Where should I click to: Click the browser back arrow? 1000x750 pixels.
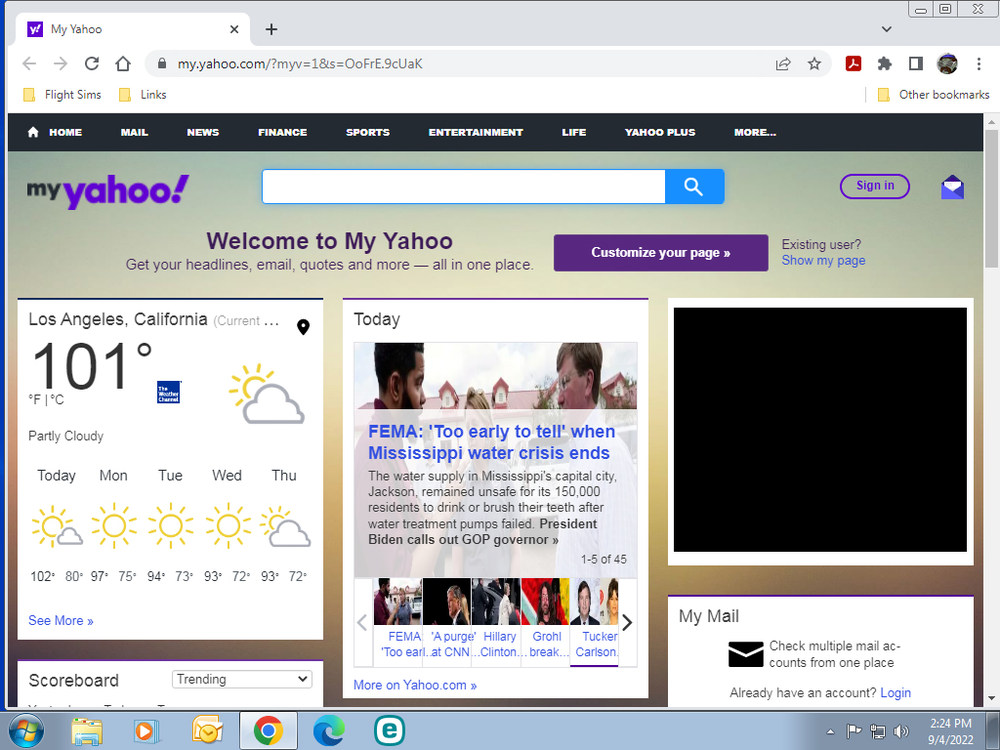[29, 63]
